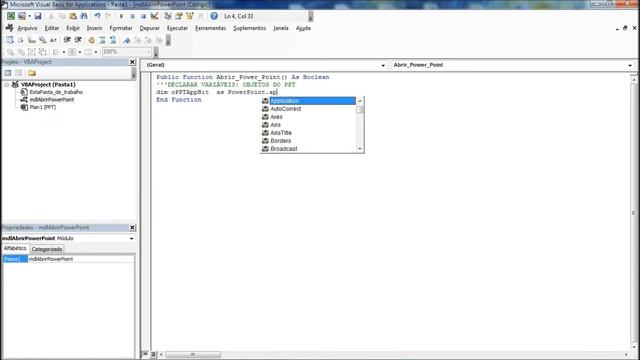Open the Executar menu
Image resolution: width=640 pixels, height=360 pixels.
pyautogui.click(x=178, y=28)
